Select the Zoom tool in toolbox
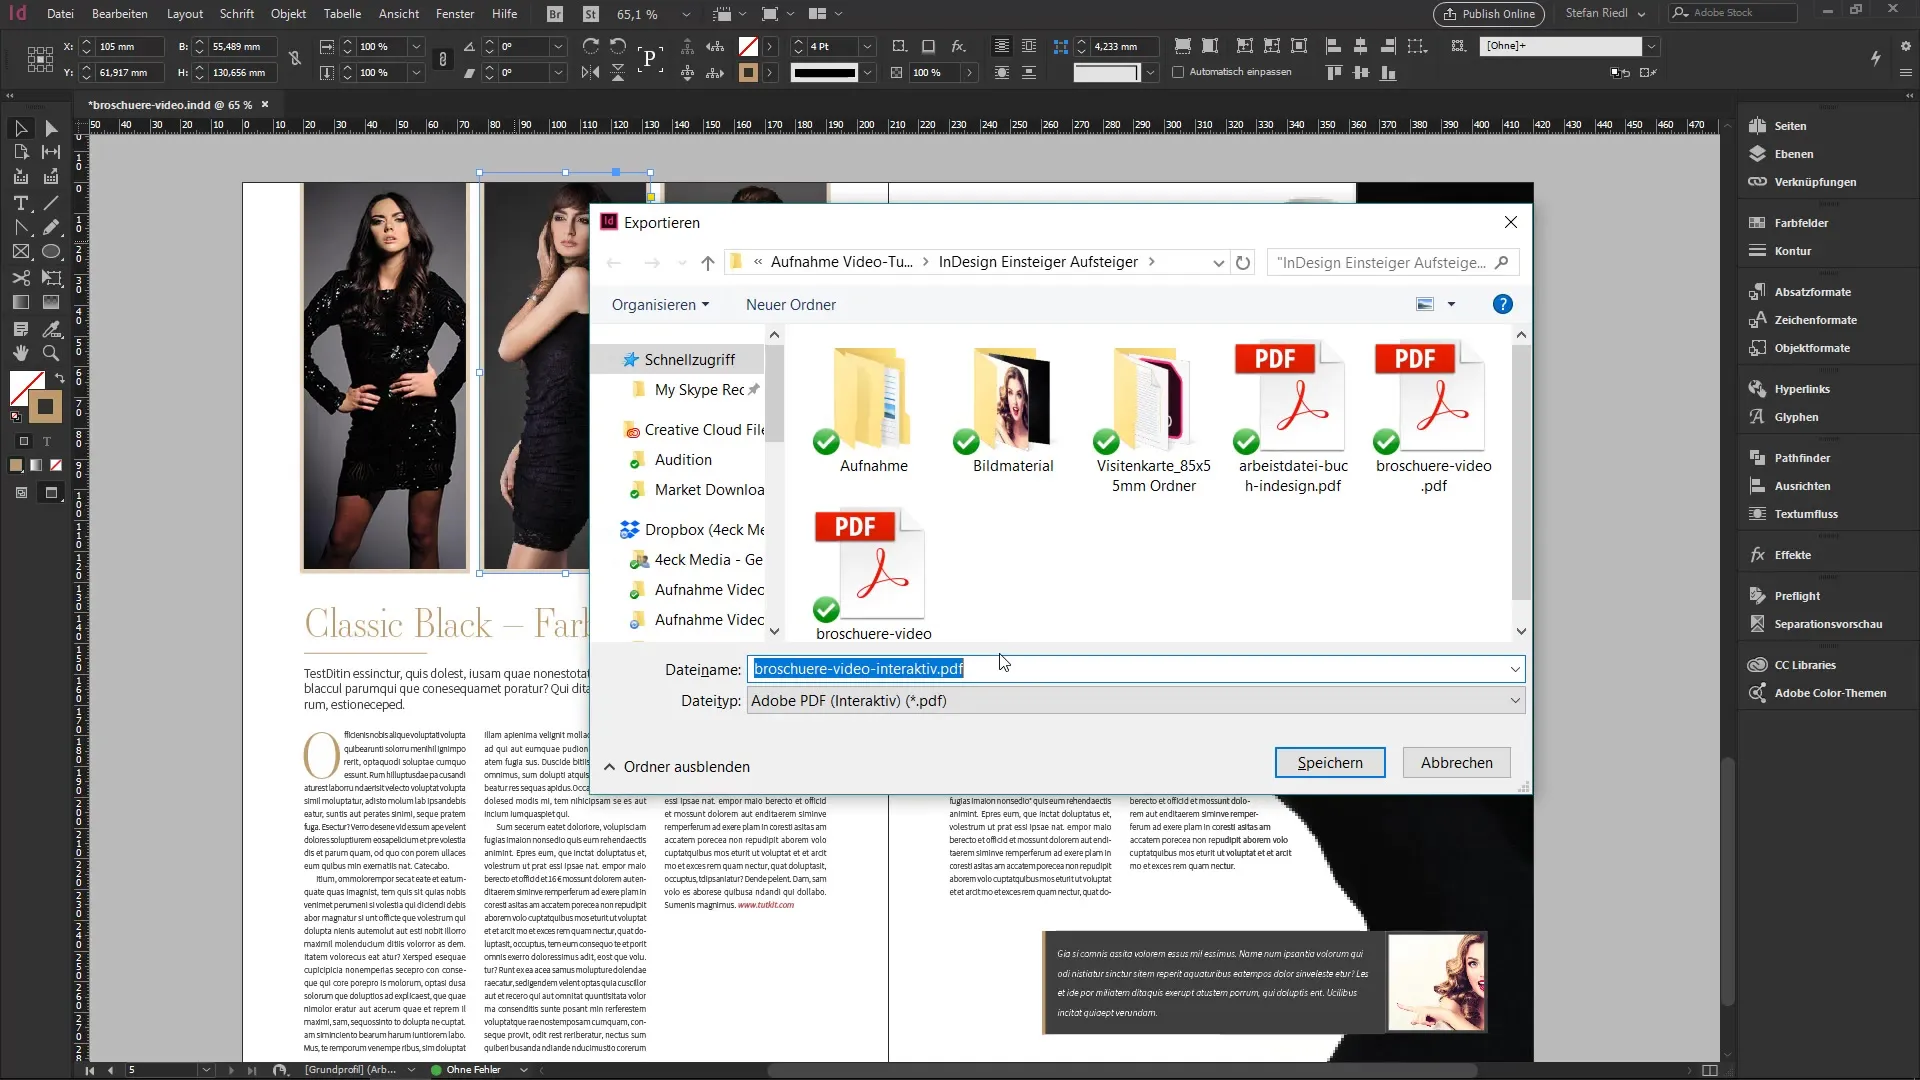Viewport: 1920px width, 1080px height. point(51,353)
